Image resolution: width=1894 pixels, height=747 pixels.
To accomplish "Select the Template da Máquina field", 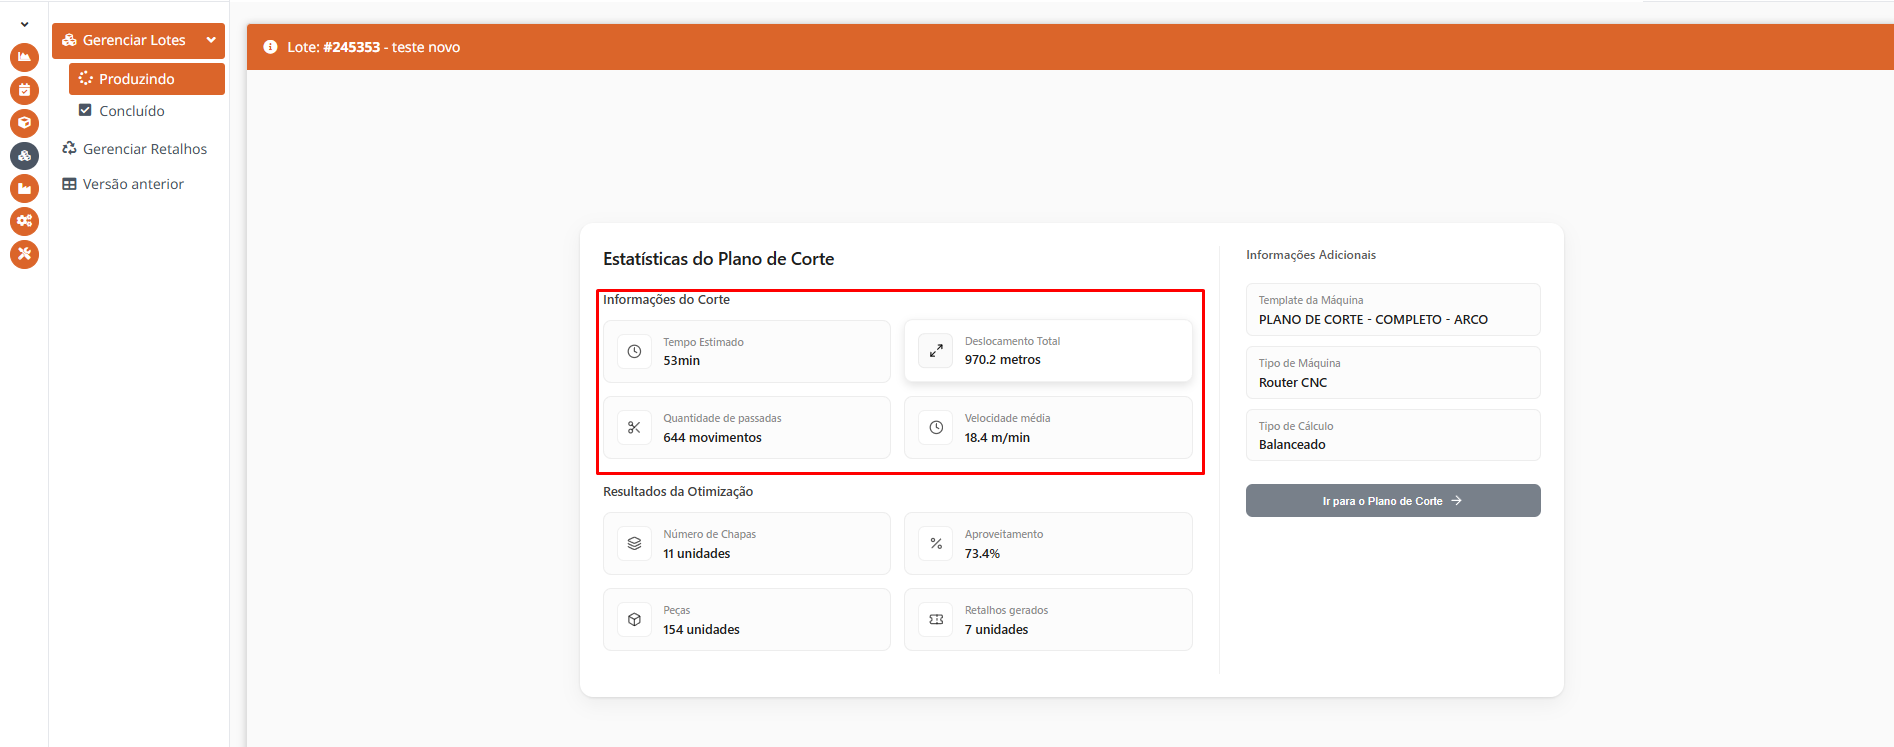I will (1392, 310).
